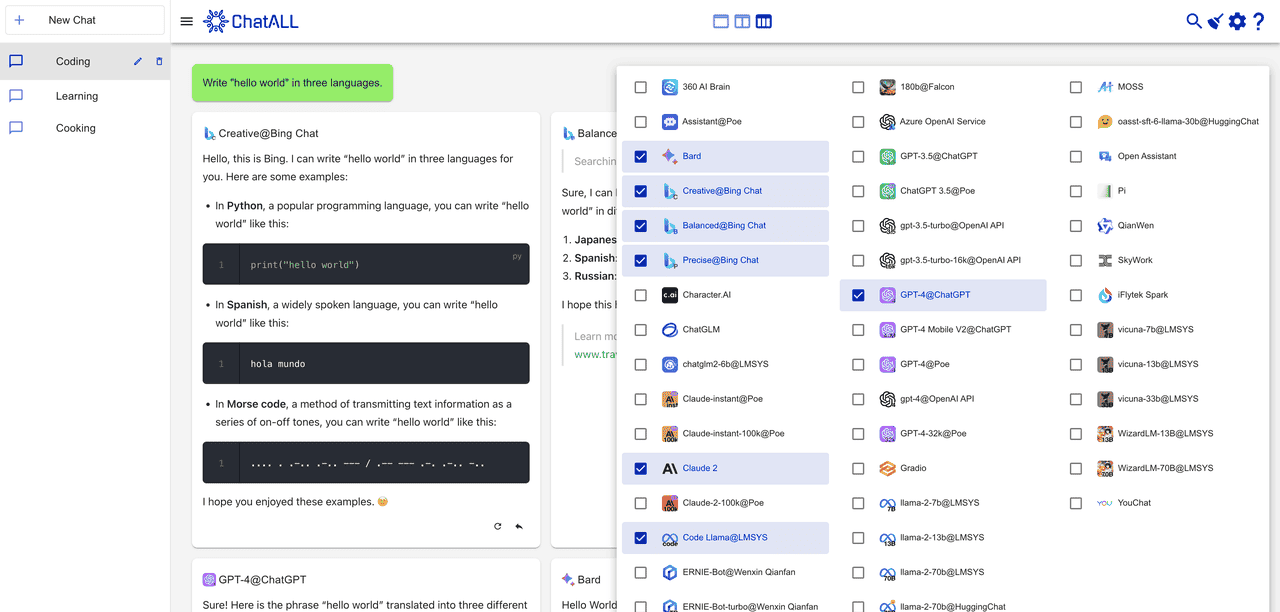
Task: Select the Cooking chat in the sidebar
Action: (76, 128)
